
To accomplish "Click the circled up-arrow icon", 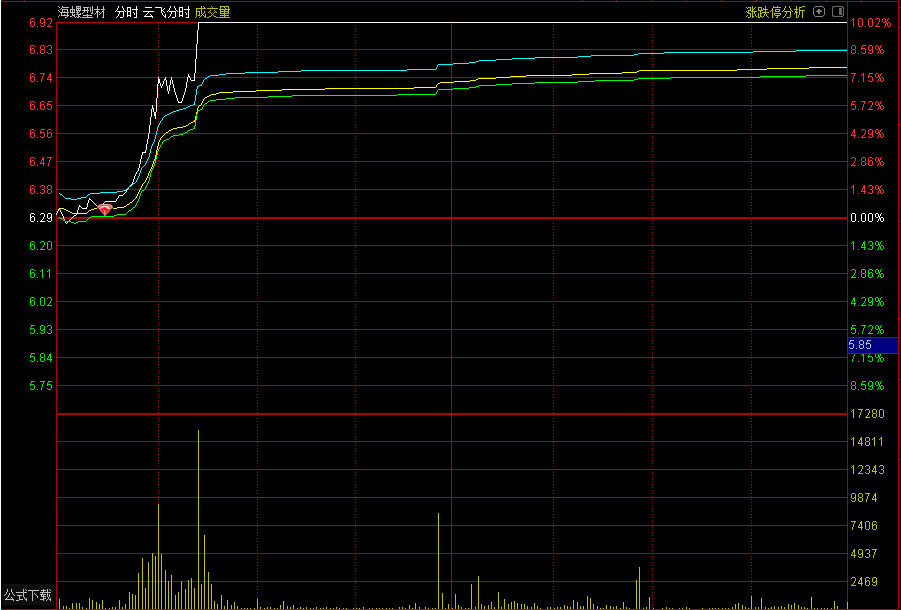I will pos(819,11).
